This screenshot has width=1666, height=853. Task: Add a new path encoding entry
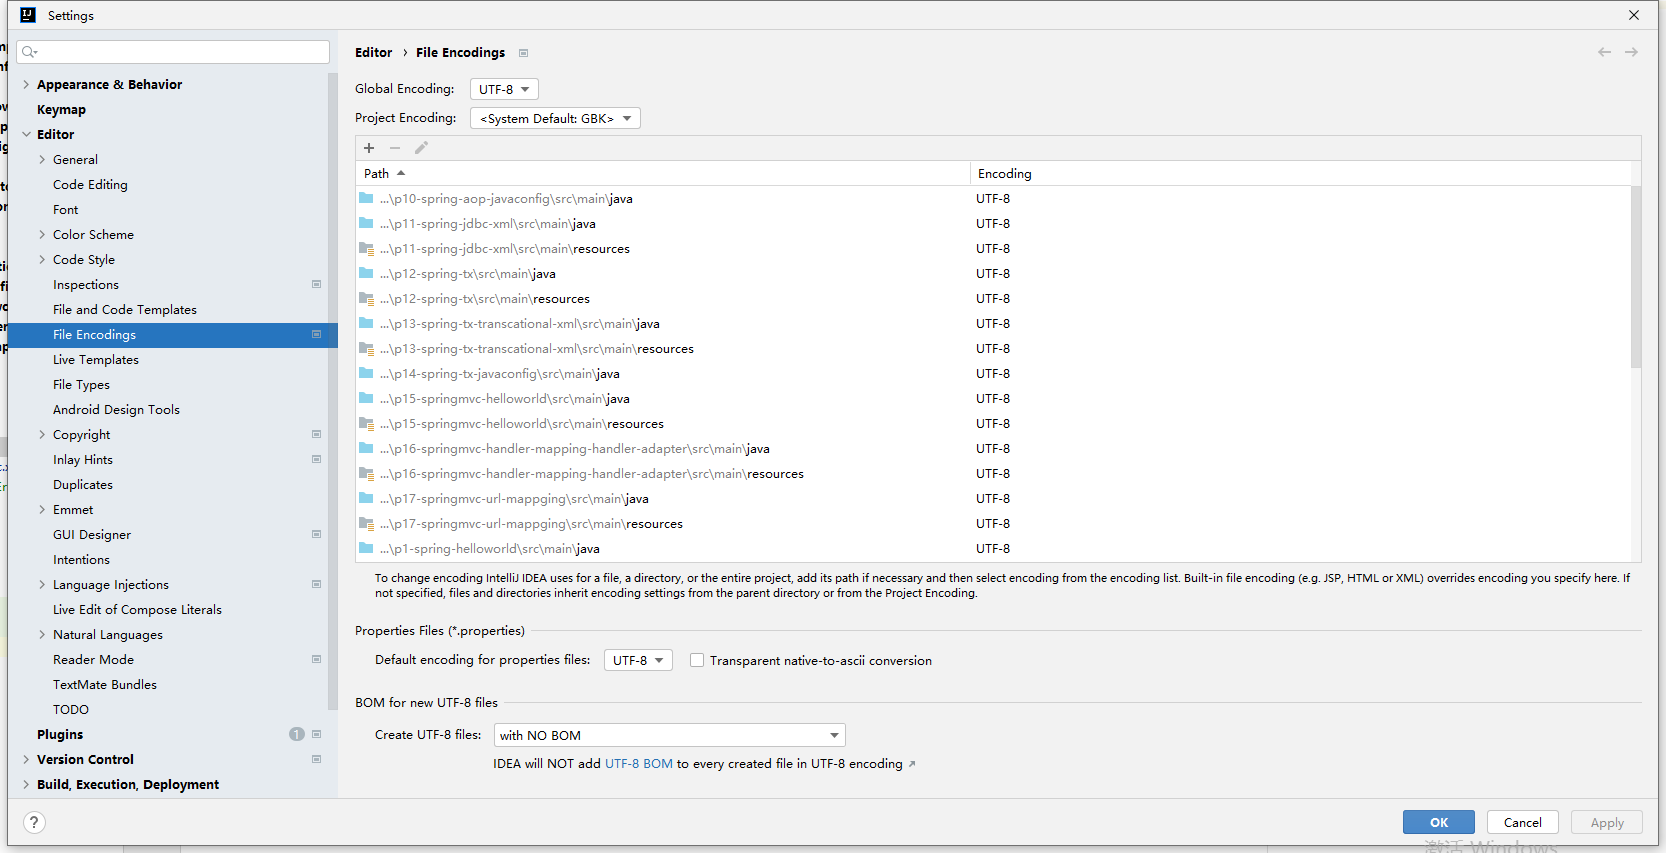[x=369, y=148]
